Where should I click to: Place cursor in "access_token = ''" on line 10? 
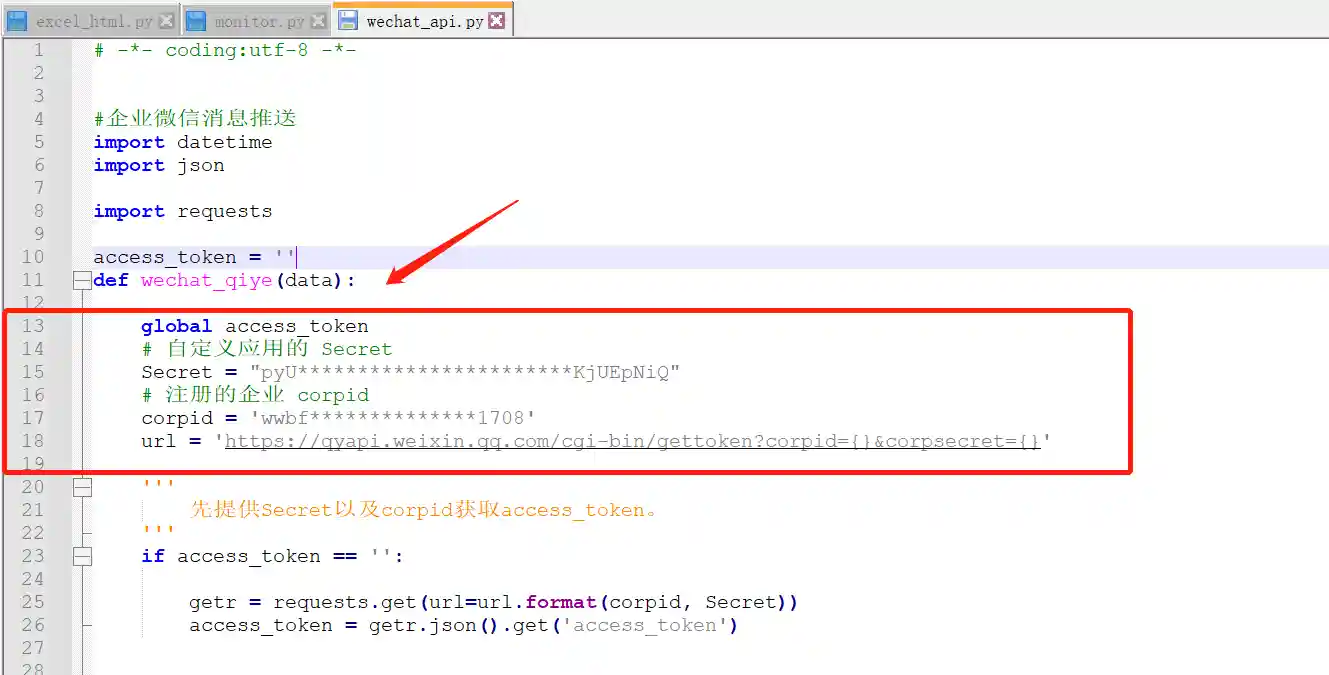(195, 257)
